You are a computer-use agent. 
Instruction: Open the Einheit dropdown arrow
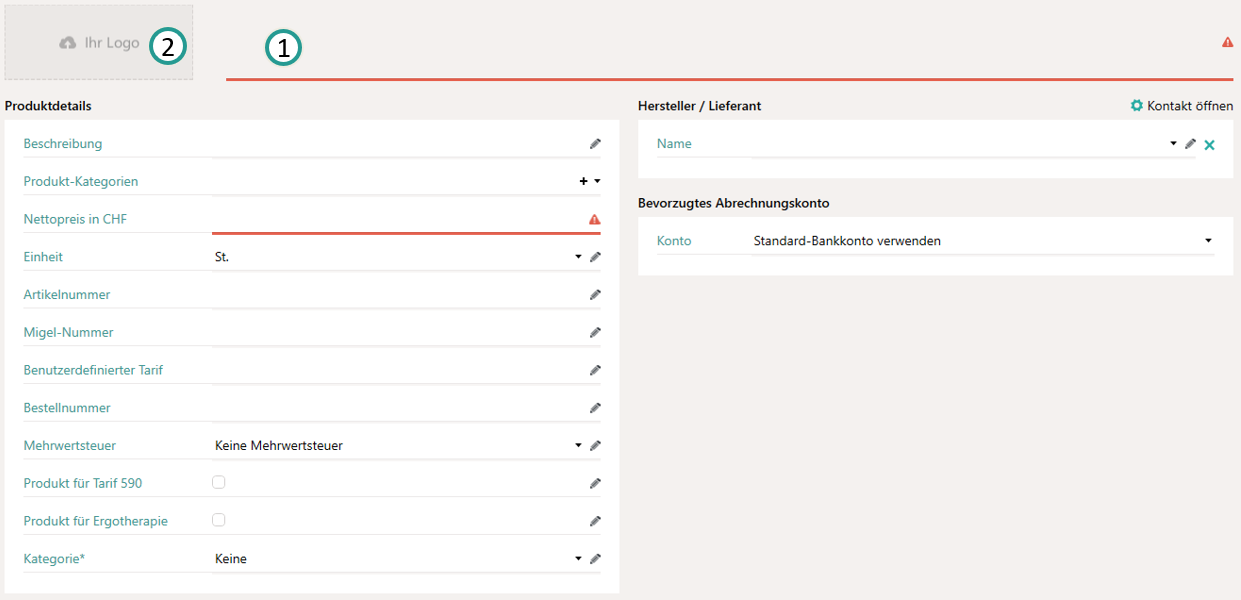(578, 257)
